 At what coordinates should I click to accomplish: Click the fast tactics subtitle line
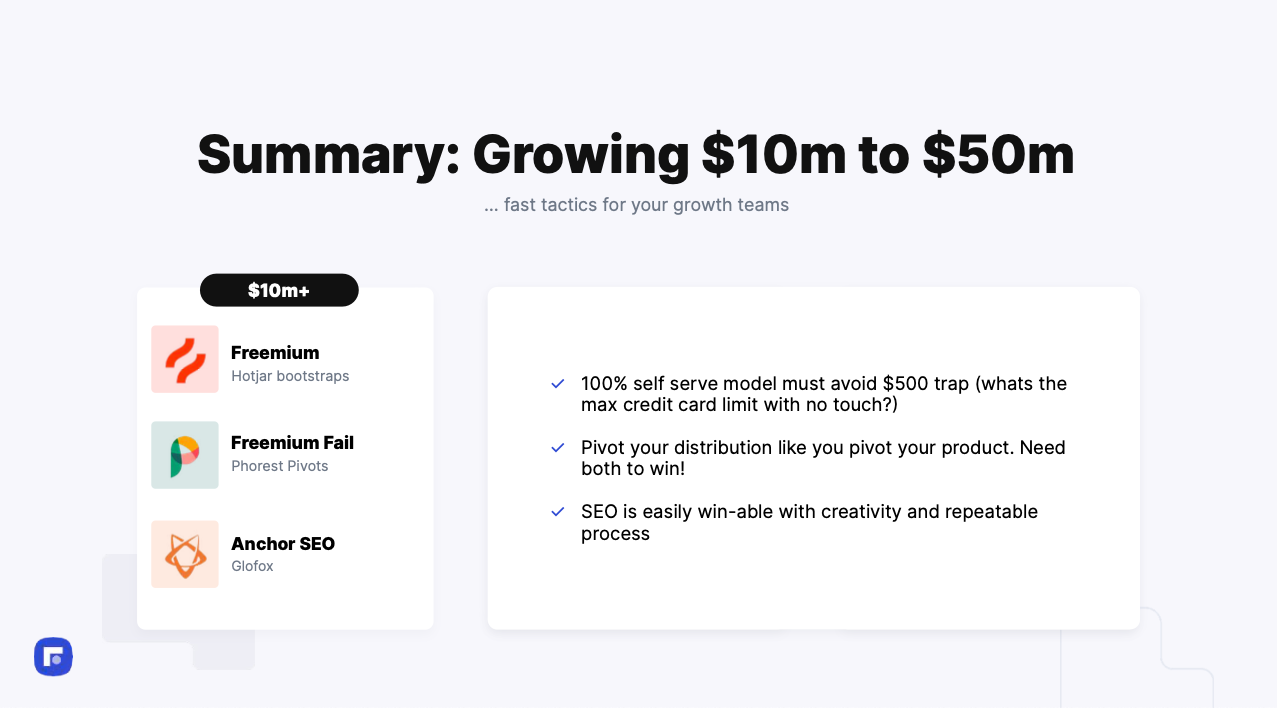click(x=636, y=205)
